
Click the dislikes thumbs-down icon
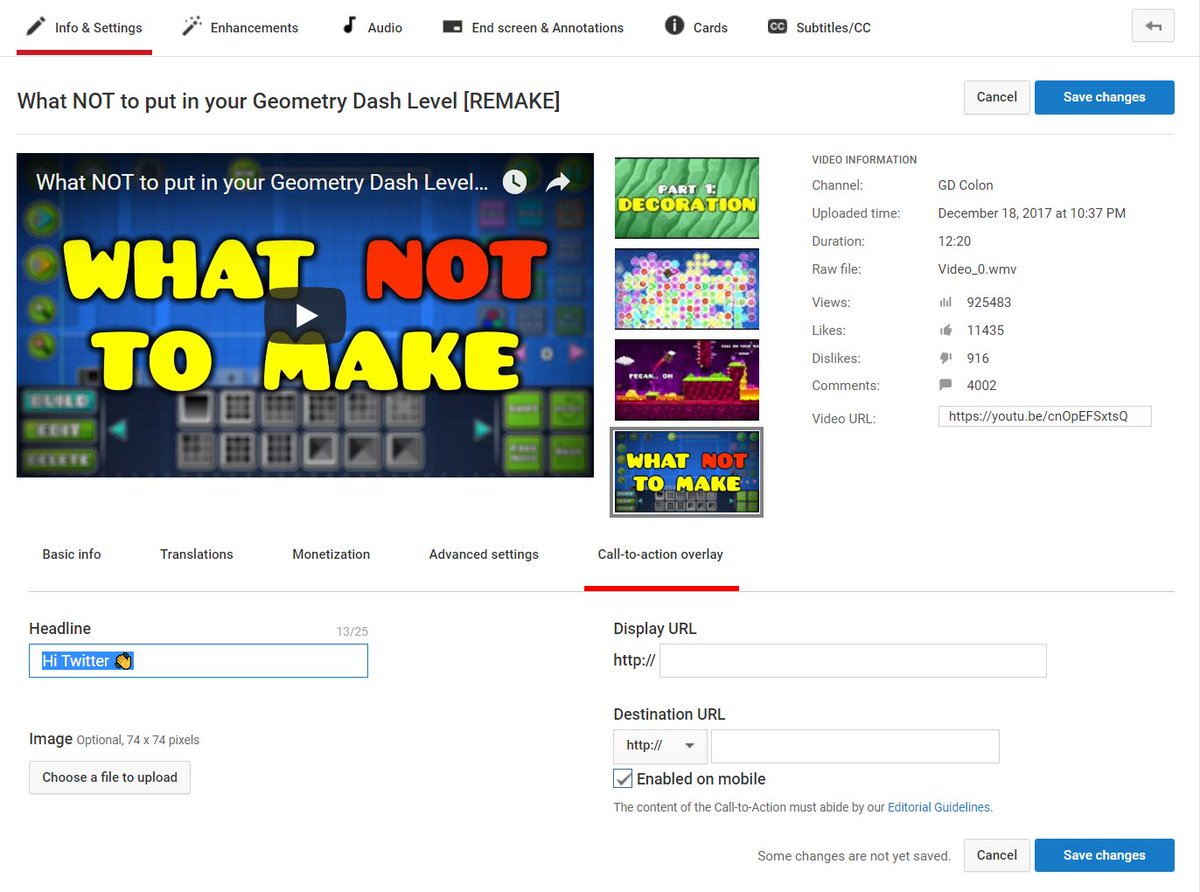pyautogui.click(x=946, y=358)
